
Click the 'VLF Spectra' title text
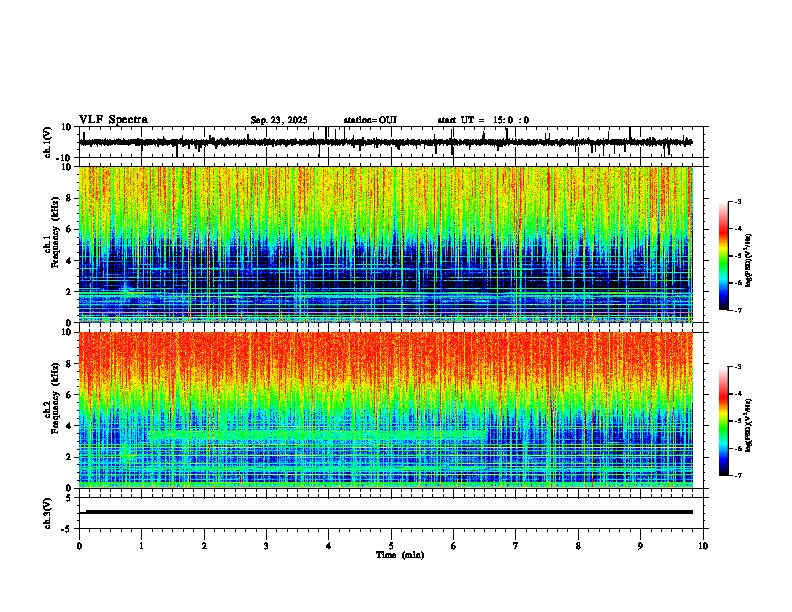click(113, 120)
